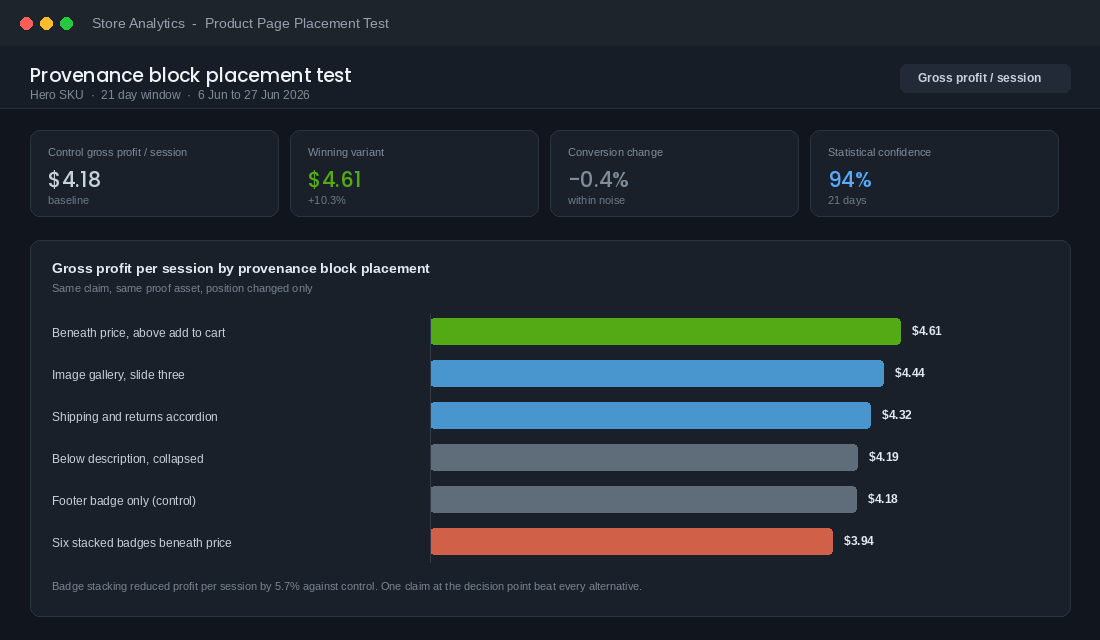Click the green maximize window button
The image size is (1100, 640).
[x=67, y=24]
